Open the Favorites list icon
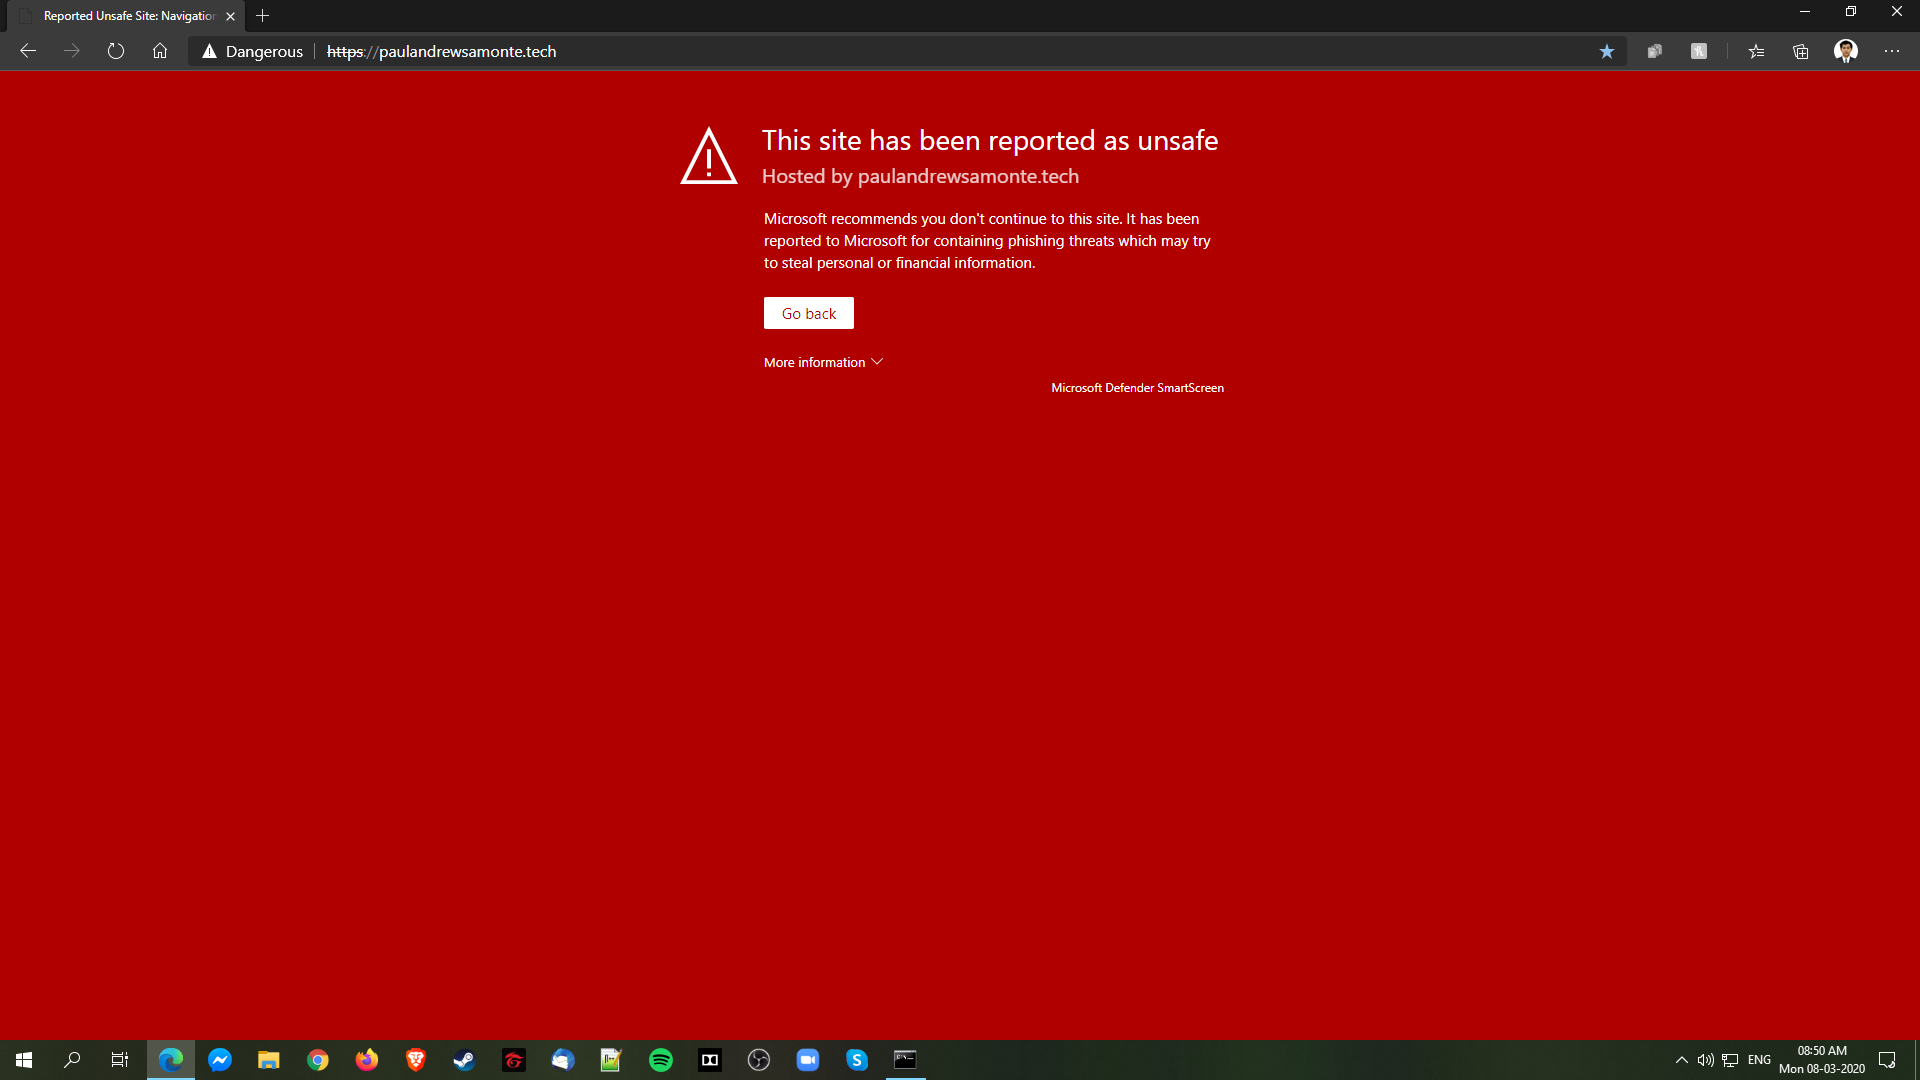Screen dimensions: 1920x1080 point(1756,51)
